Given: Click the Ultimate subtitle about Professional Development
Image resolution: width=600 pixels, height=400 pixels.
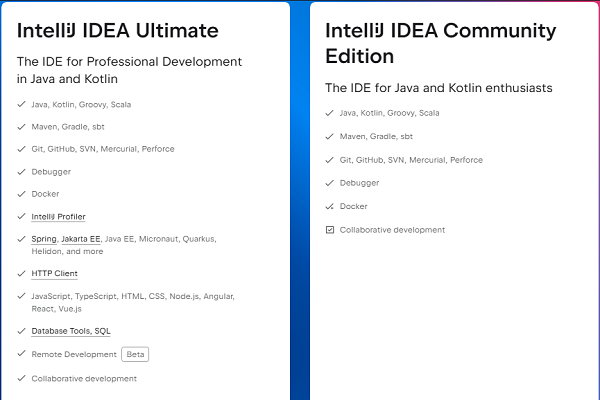Looking at the screenshot, I should (129, 70).
